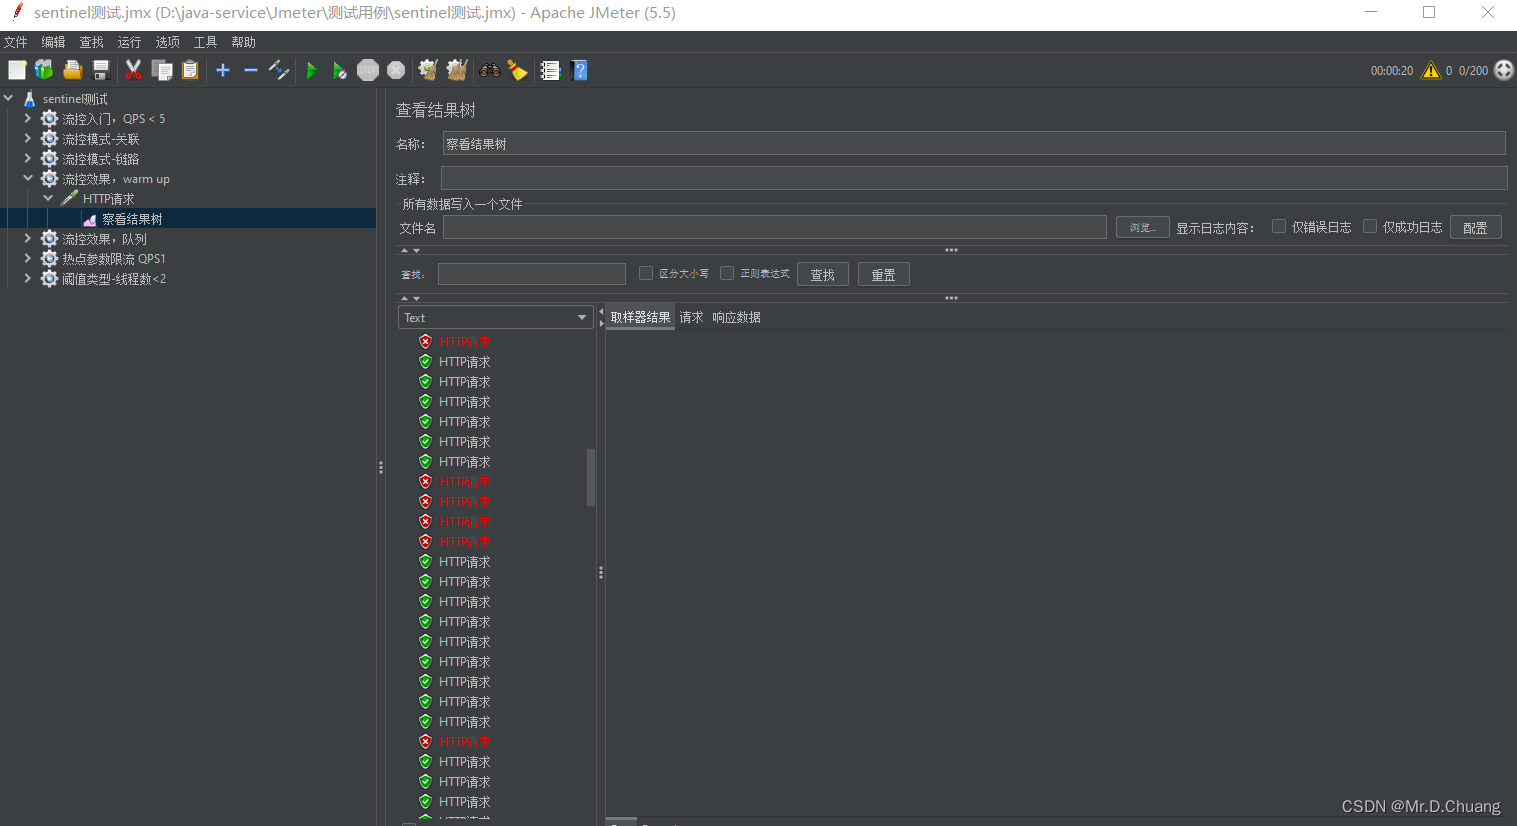Screen dimensions: 1517x826
Task: Collapse the HTTP请求 sampler node in tree
Action: tap(48, 198)
